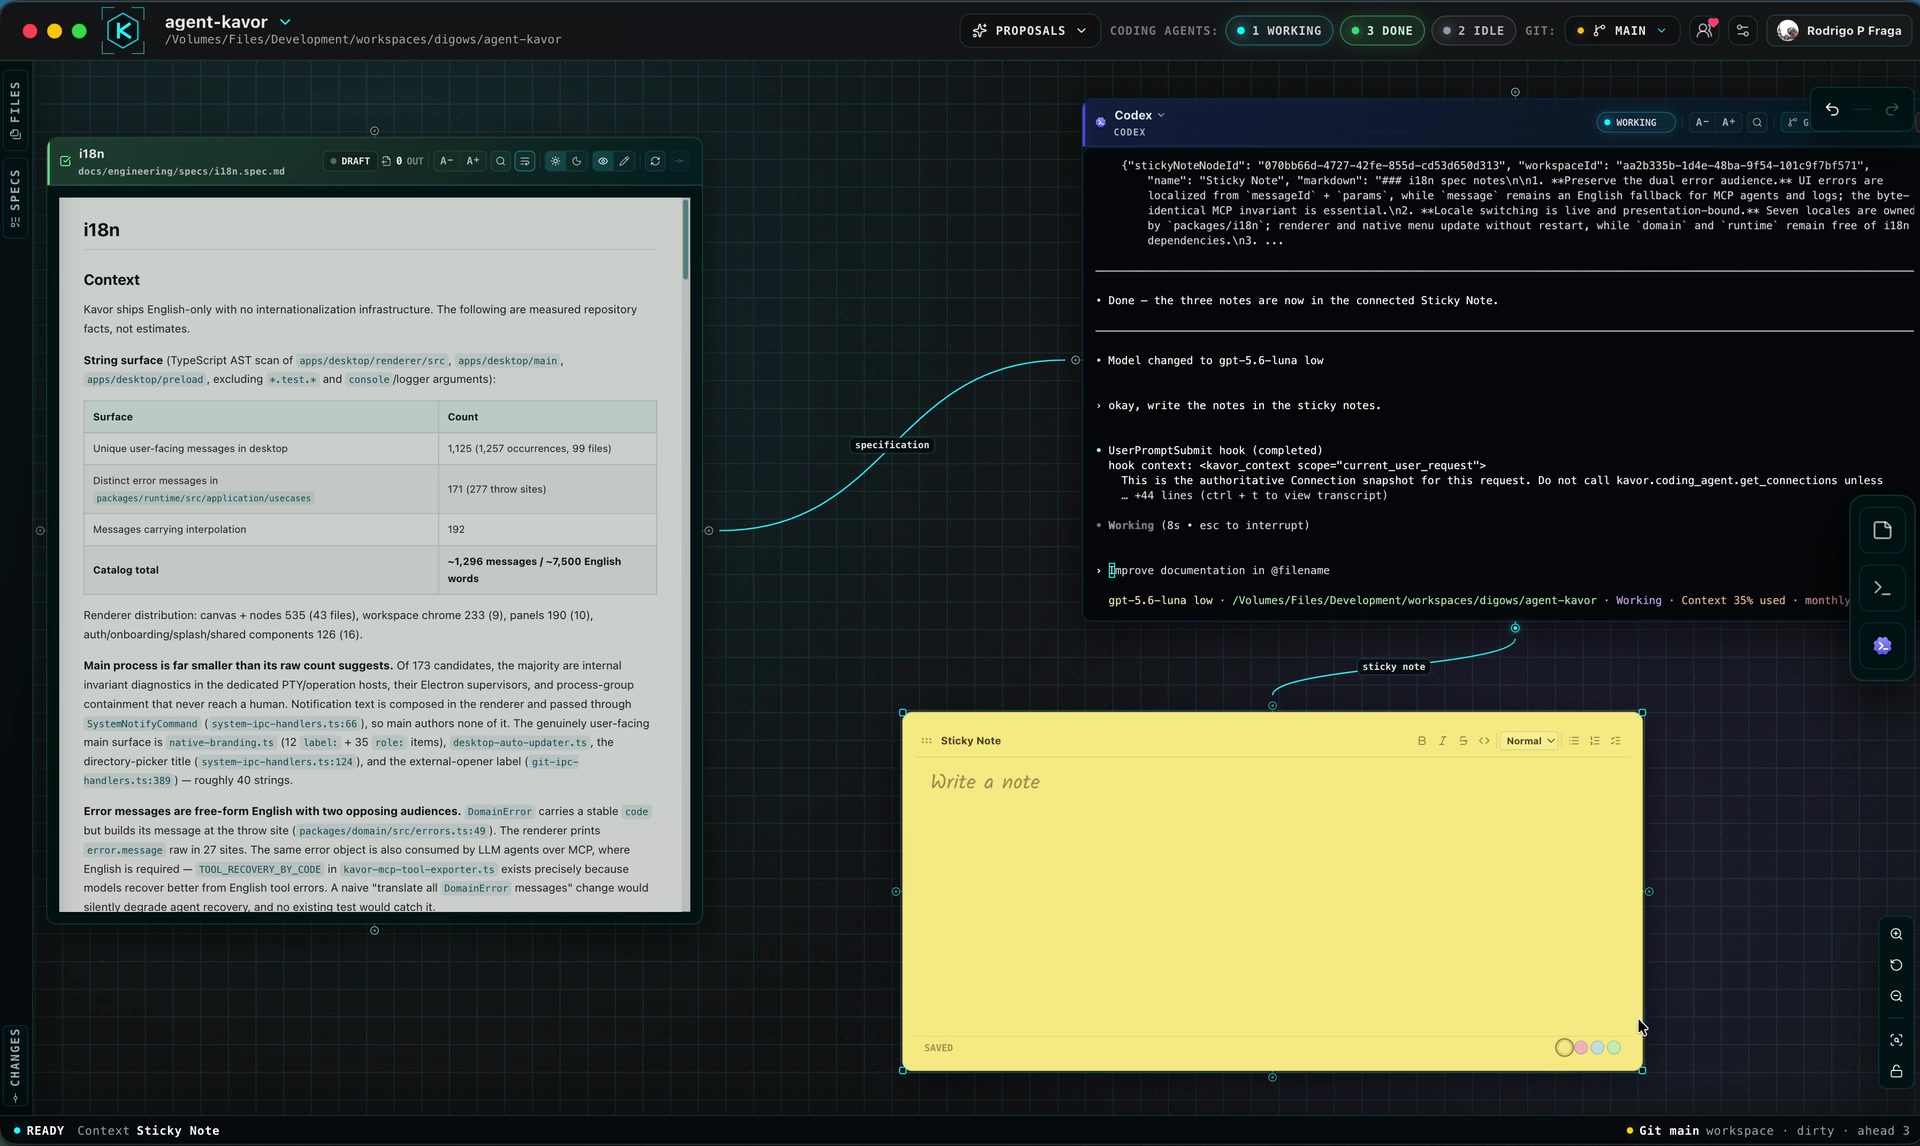Click the Kavor app logo
The height and width of the screenshot is (1146, 1920).
[x=123, y=30]
